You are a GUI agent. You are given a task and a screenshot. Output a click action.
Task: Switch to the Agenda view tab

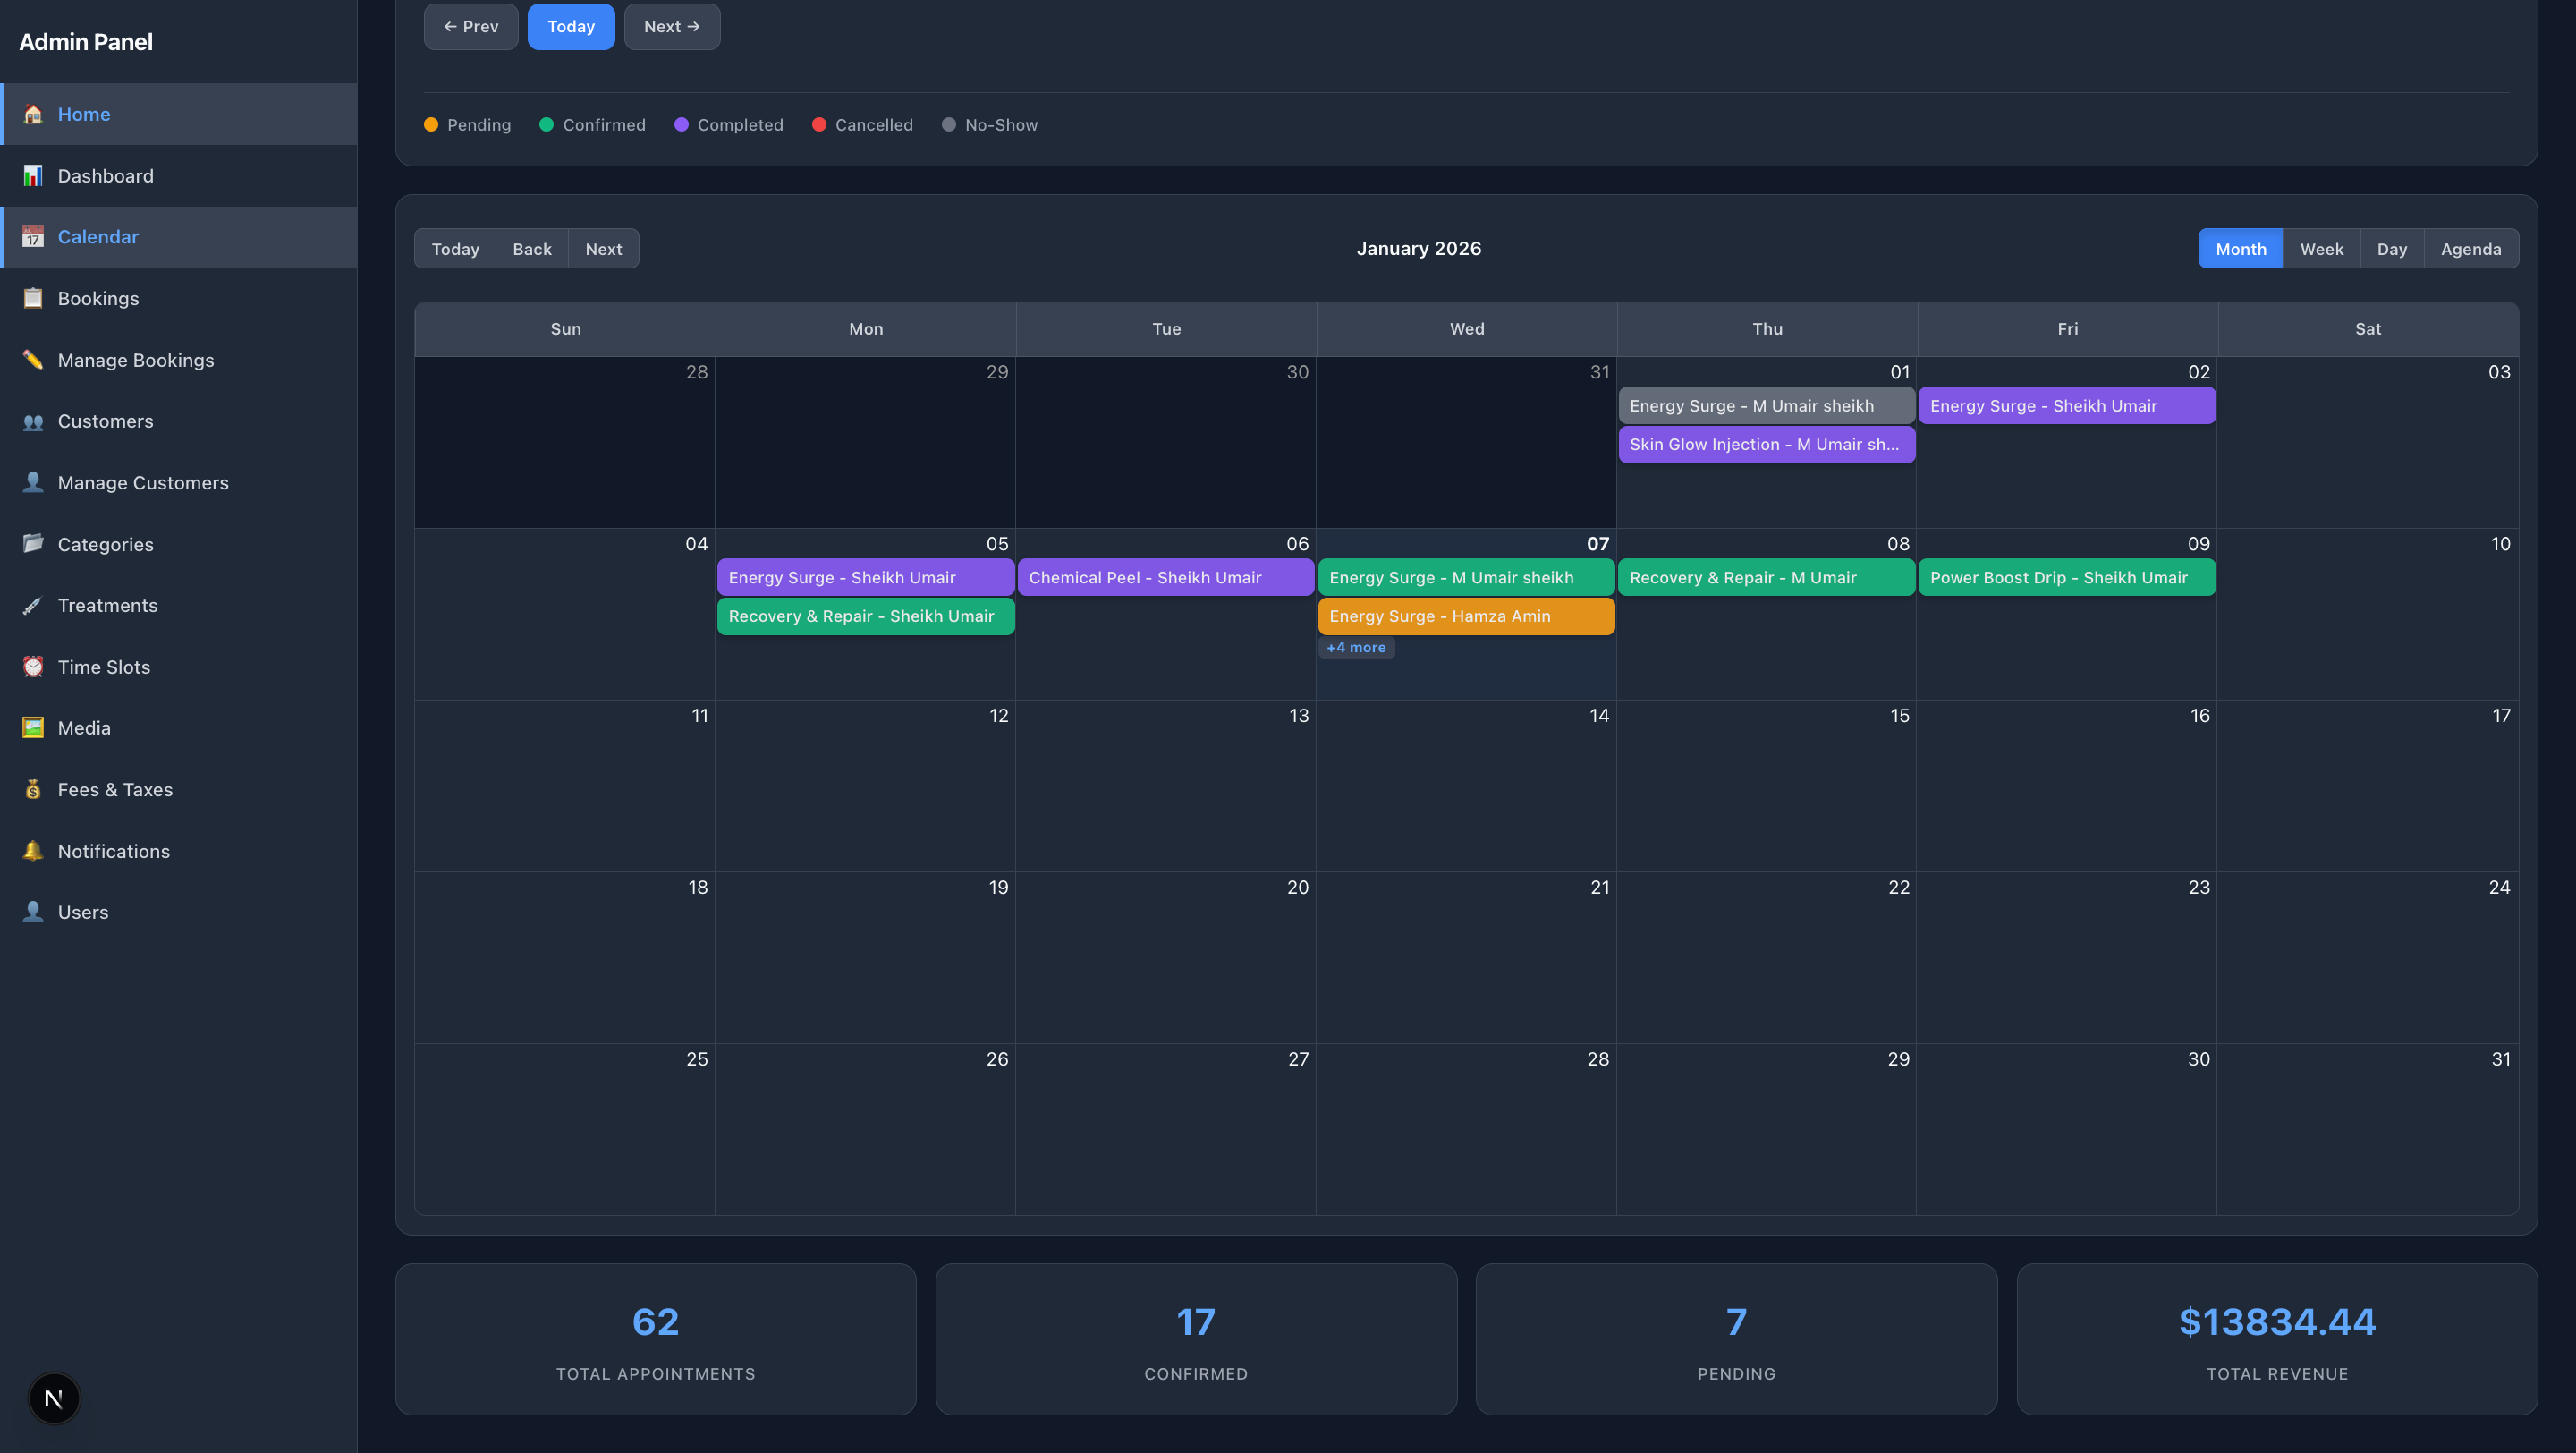click(x=2470, y=249)
